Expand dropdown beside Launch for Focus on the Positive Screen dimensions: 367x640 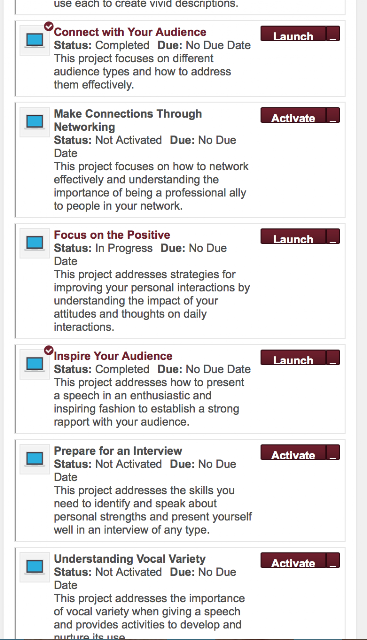[x=333, y=236]
